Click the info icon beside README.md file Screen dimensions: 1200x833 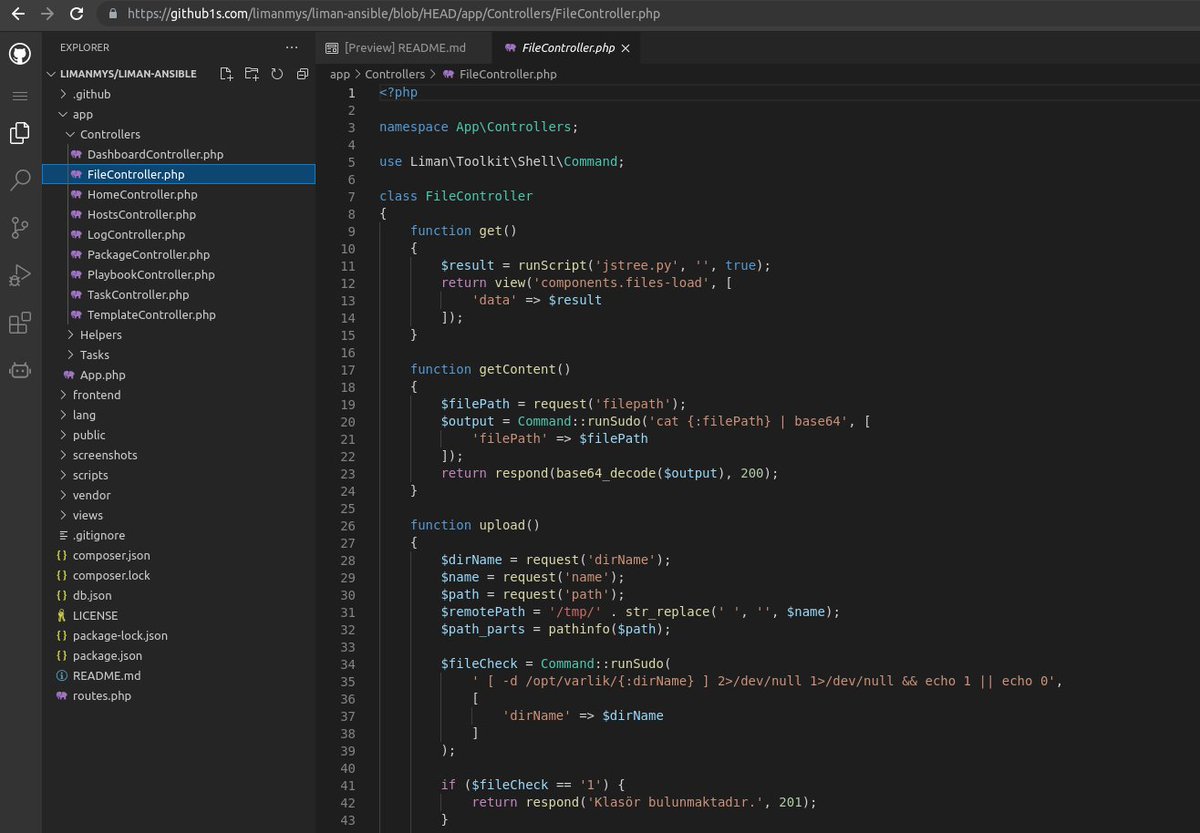(x=62, y=675)
